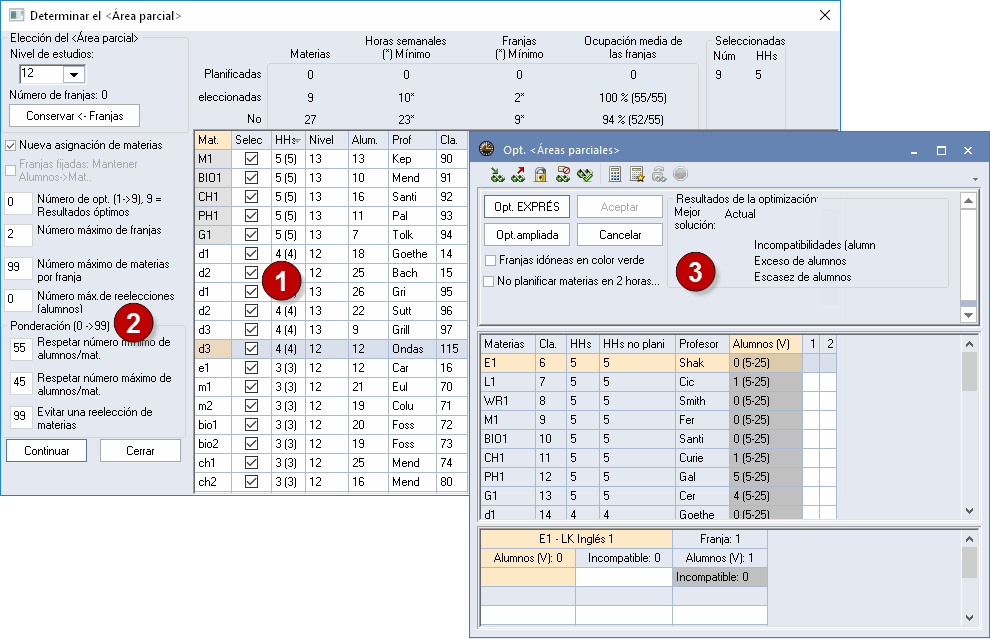The width and height of the screenshot is (990, 639).
Task: Click the Materias column header in Opt. window
Action: pyautogui.click(x=508, y=344)
